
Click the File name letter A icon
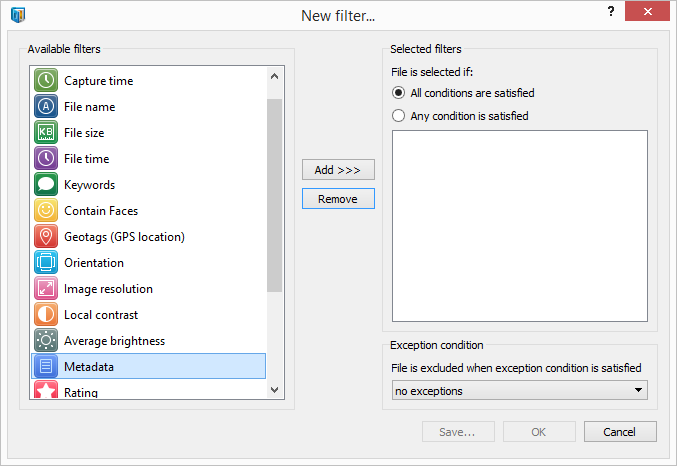pyautogui.click(x=46, y=106)
